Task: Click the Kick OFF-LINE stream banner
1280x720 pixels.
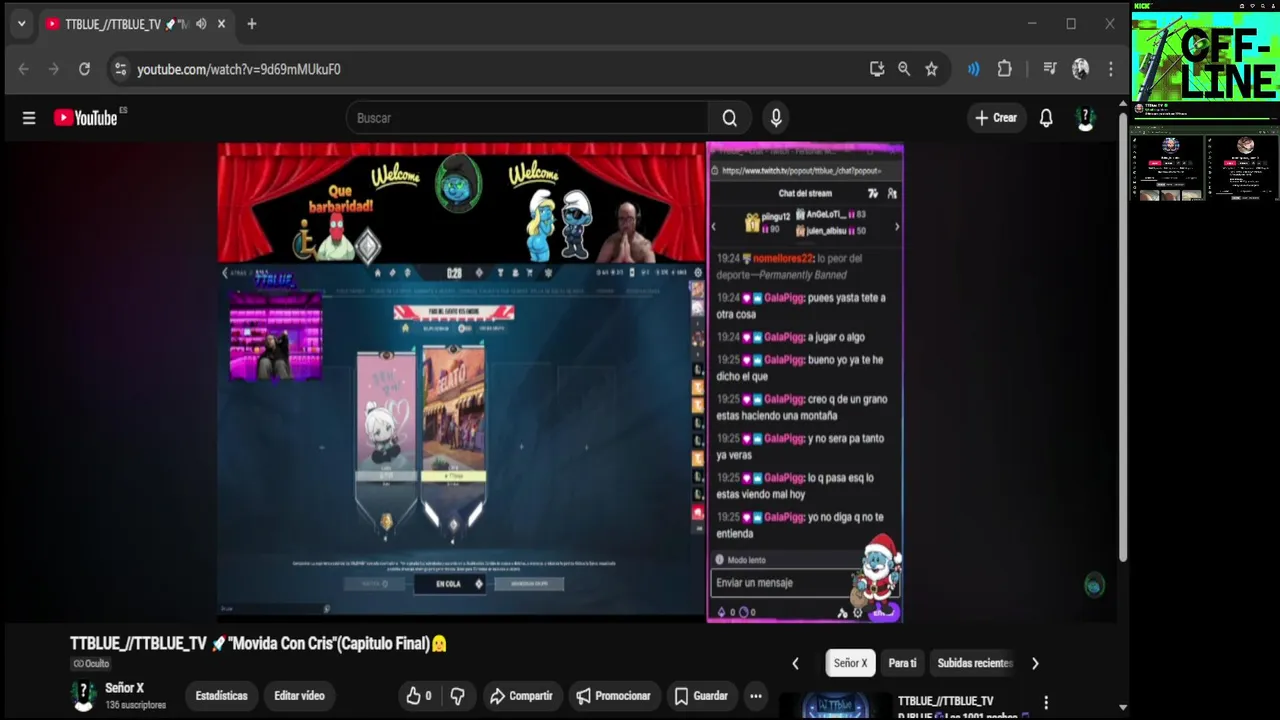Action: coord(1205,56)
